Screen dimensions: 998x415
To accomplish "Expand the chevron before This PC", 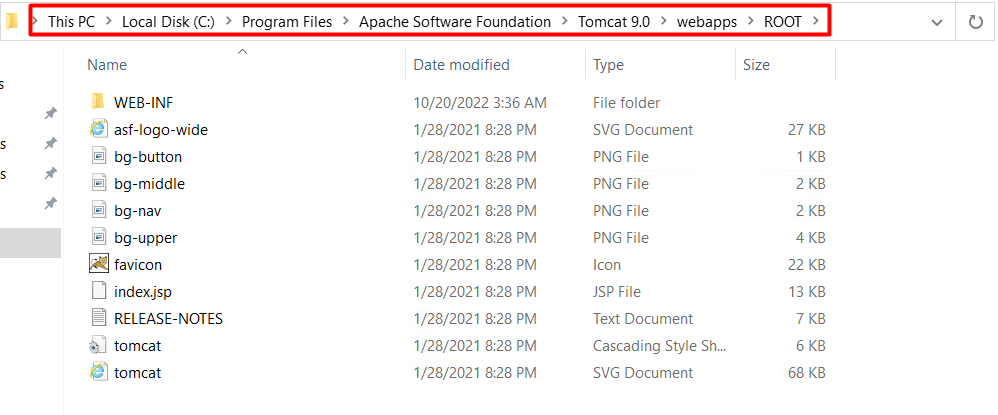I will click(x=36, y=22).
